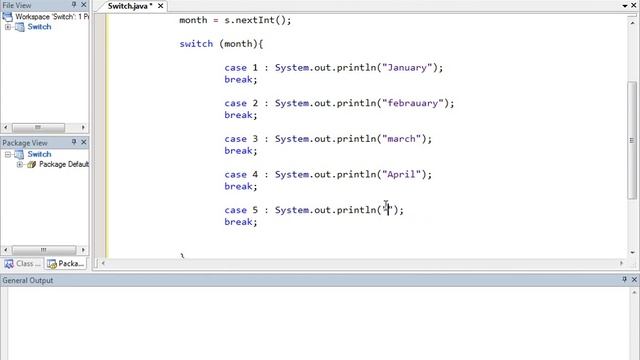Close the File View panel

[84, 4]
